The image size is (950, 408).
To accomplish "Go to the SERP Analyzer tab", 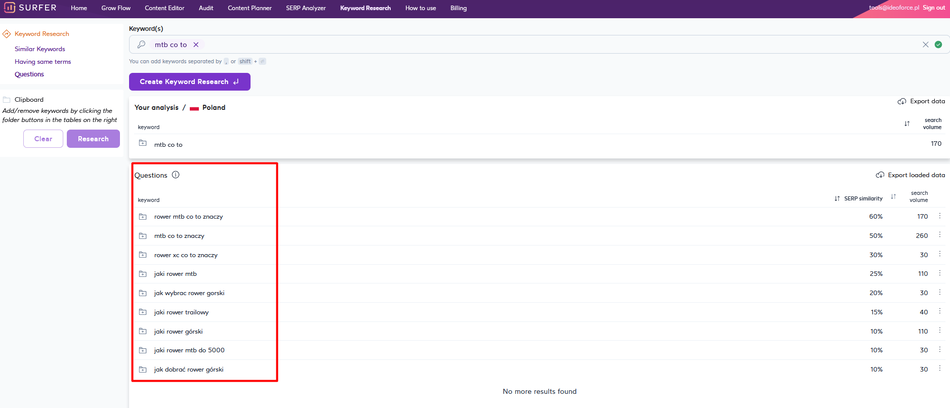I will (306, 8).
